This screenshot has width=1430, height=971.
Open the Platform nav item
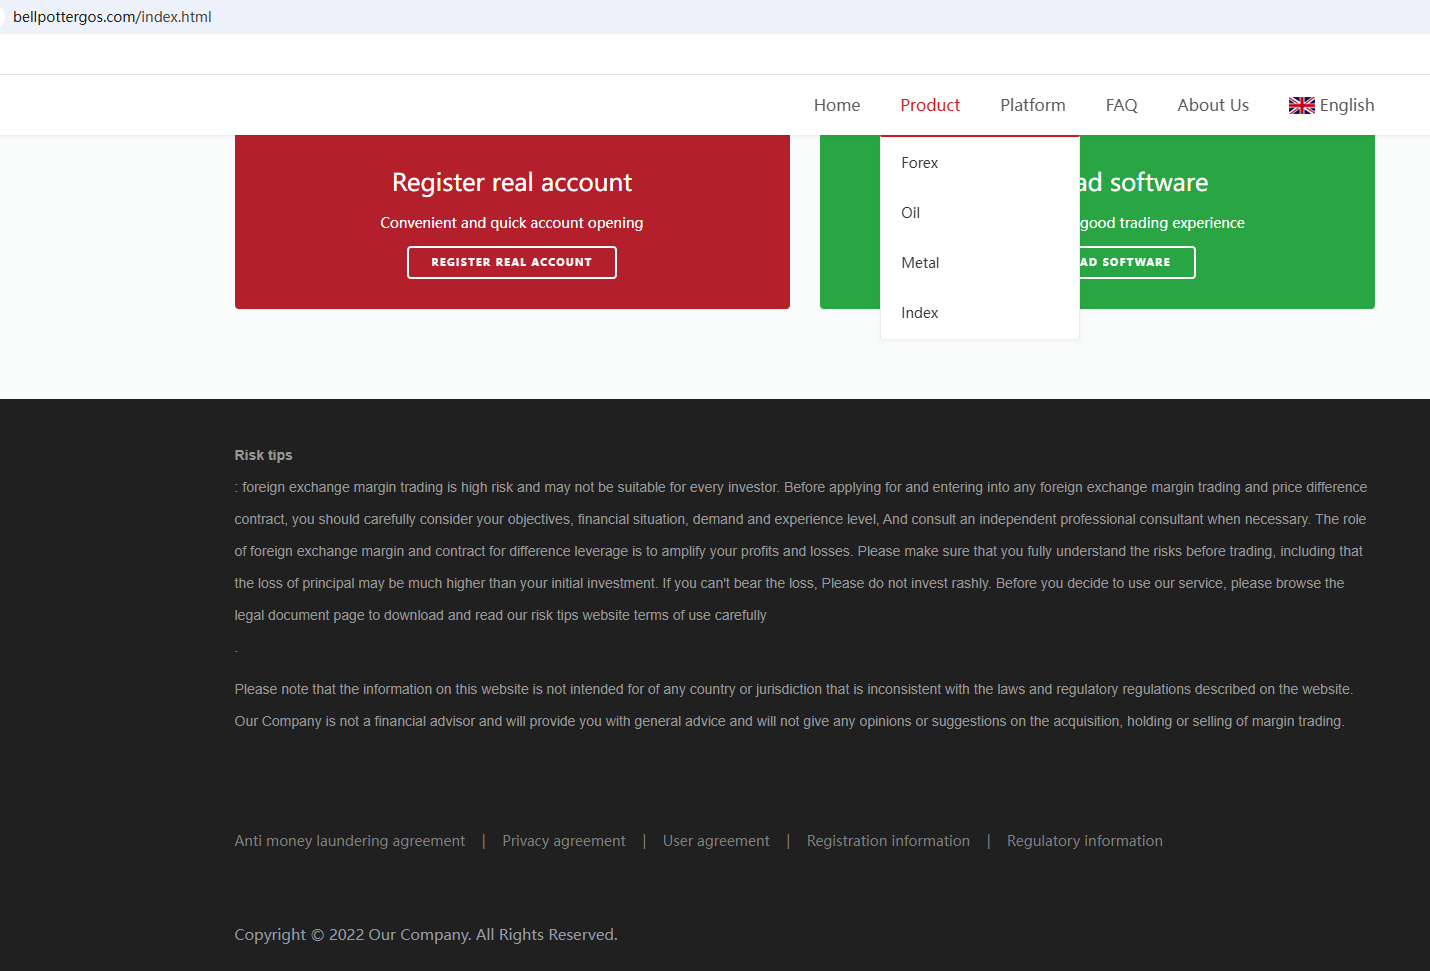click(1032, 106)
